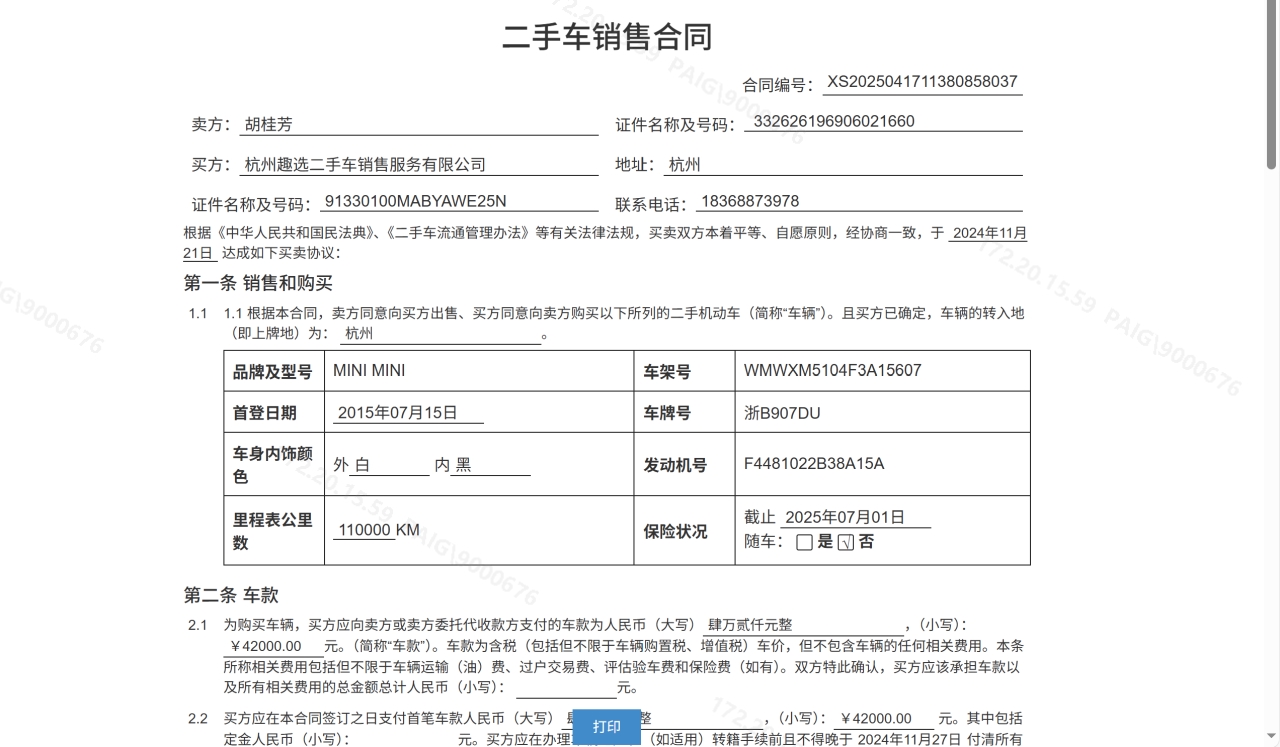Click the label 联系电话
Screen dimensions: 1280x747
click(x=651, y=204)
